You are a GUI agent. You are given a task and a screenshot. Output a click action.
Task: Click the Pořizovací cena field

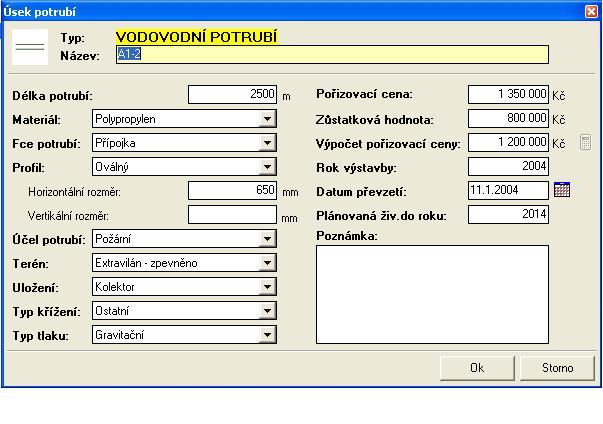[x=508, y=95]
